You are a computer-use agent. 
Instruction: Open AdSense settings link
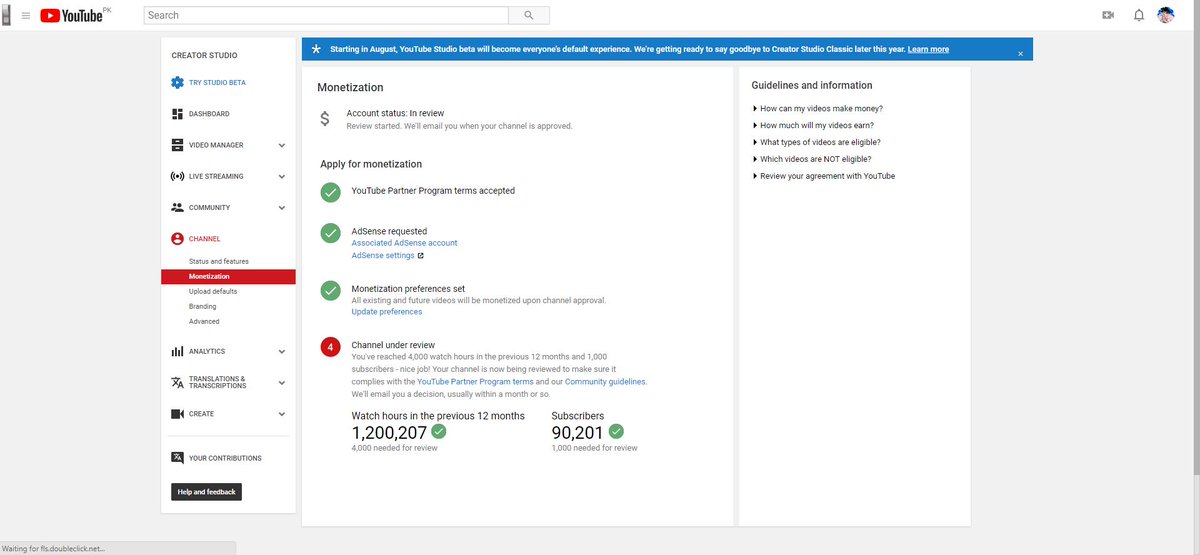click(382, 256)
